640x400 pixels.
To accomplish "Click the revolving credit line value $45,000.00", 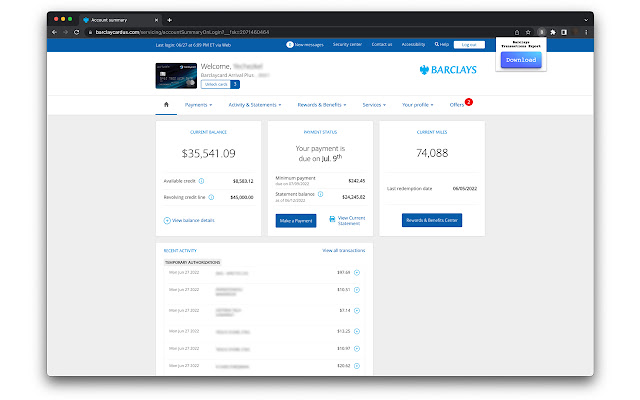I will tap(242, 197).
